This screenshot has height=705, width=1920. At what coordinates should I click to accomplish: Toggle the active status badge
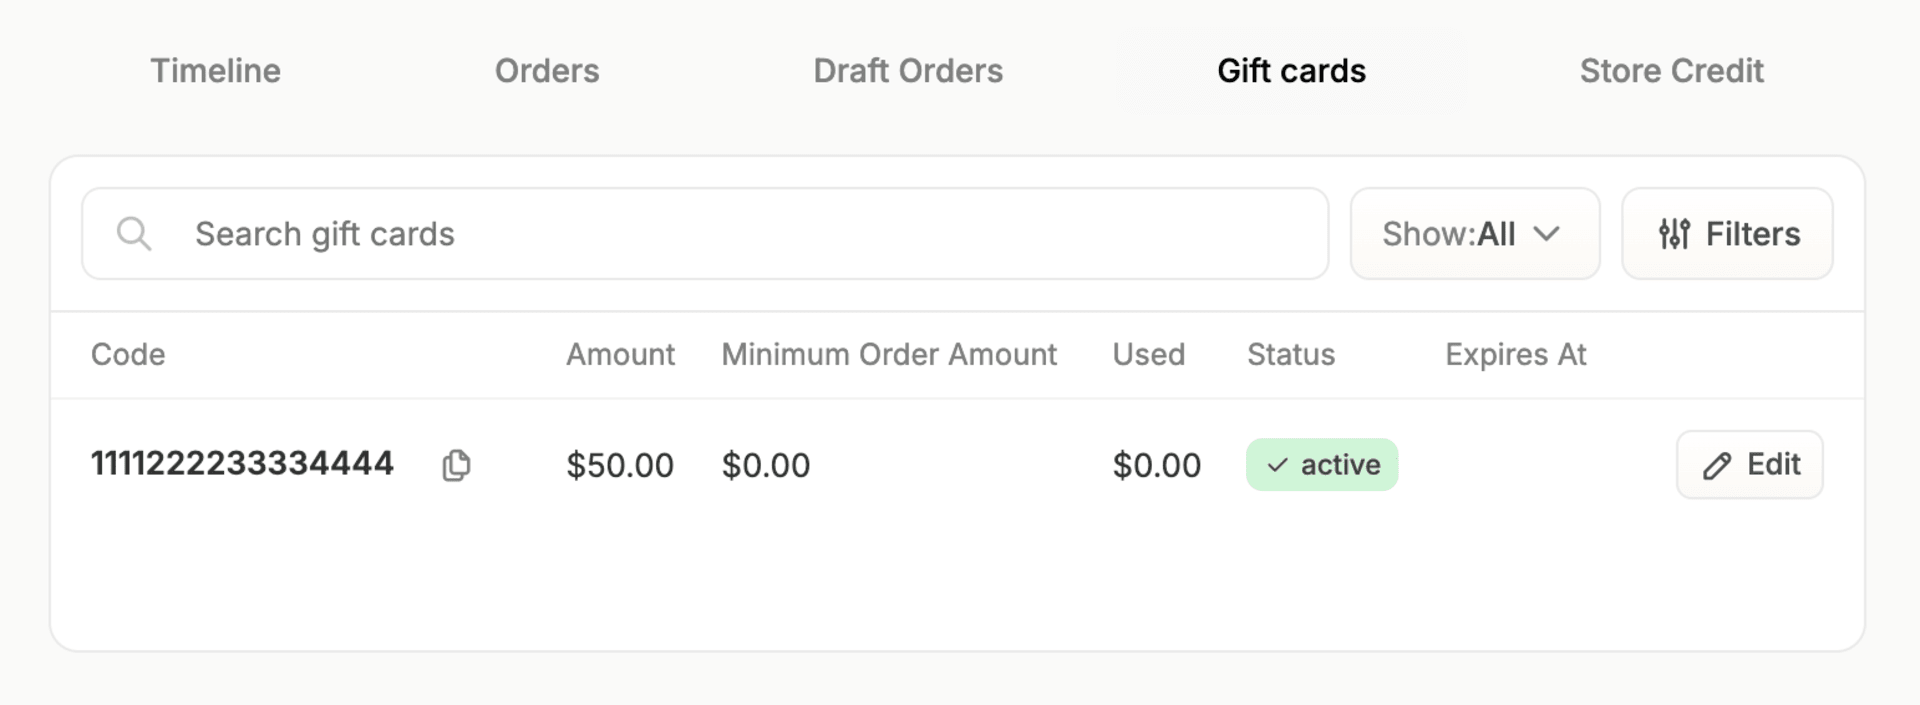(1322, 464)
